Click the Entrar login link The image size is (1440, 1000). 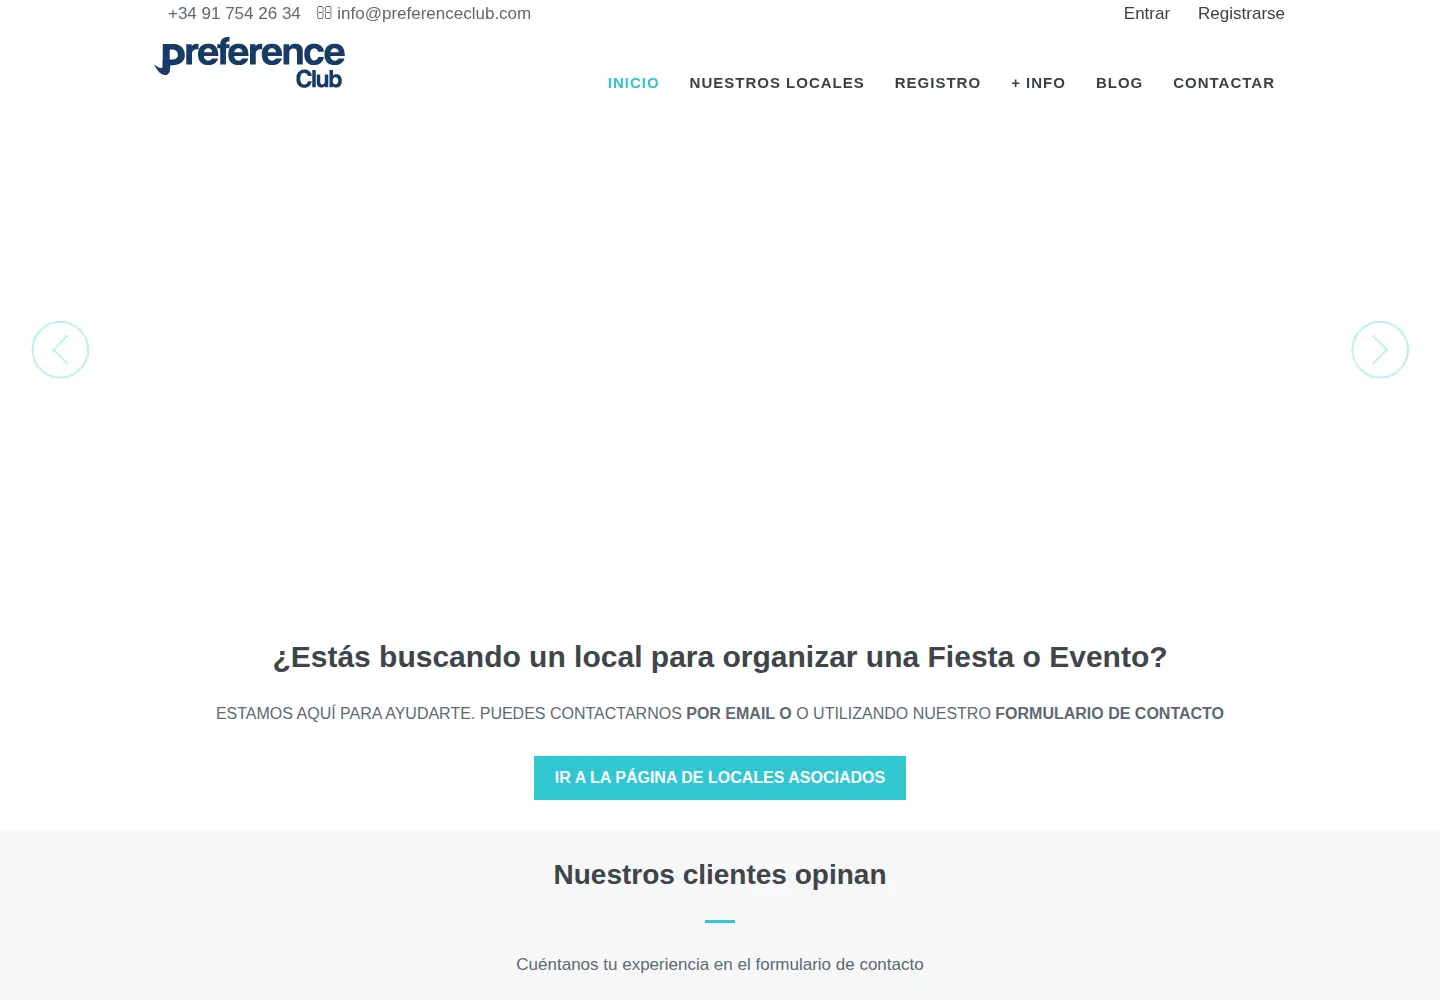click(x=1147, y=13)
